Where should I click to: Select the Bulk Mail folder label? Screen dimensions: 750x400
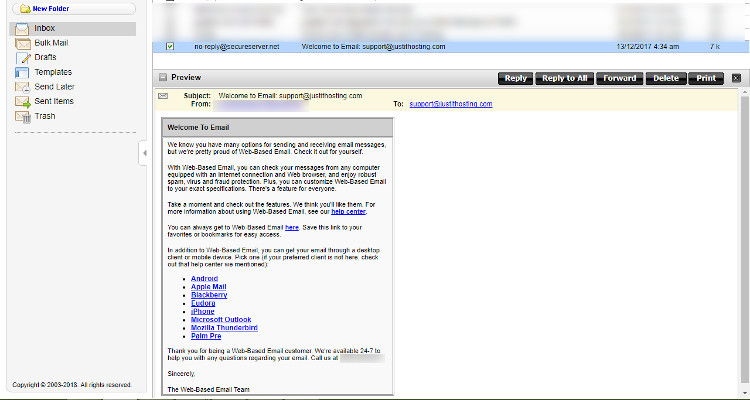coord(51,43)
